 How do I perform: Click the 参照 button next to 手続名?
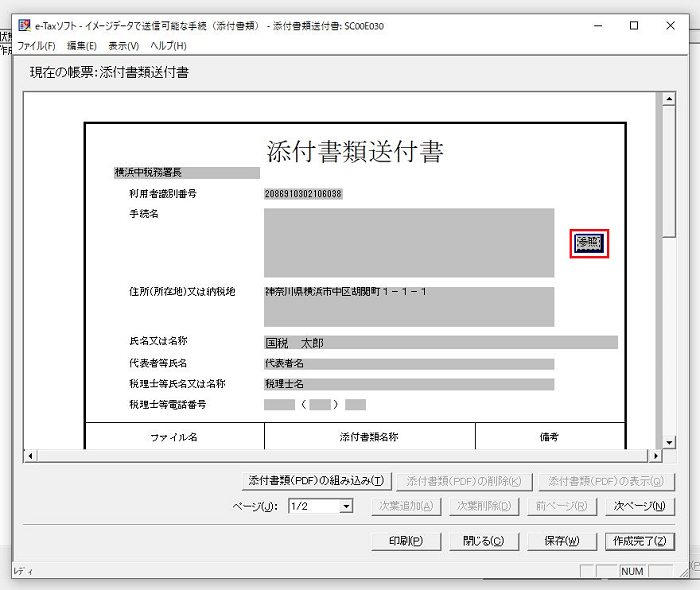tap(589, 243)
